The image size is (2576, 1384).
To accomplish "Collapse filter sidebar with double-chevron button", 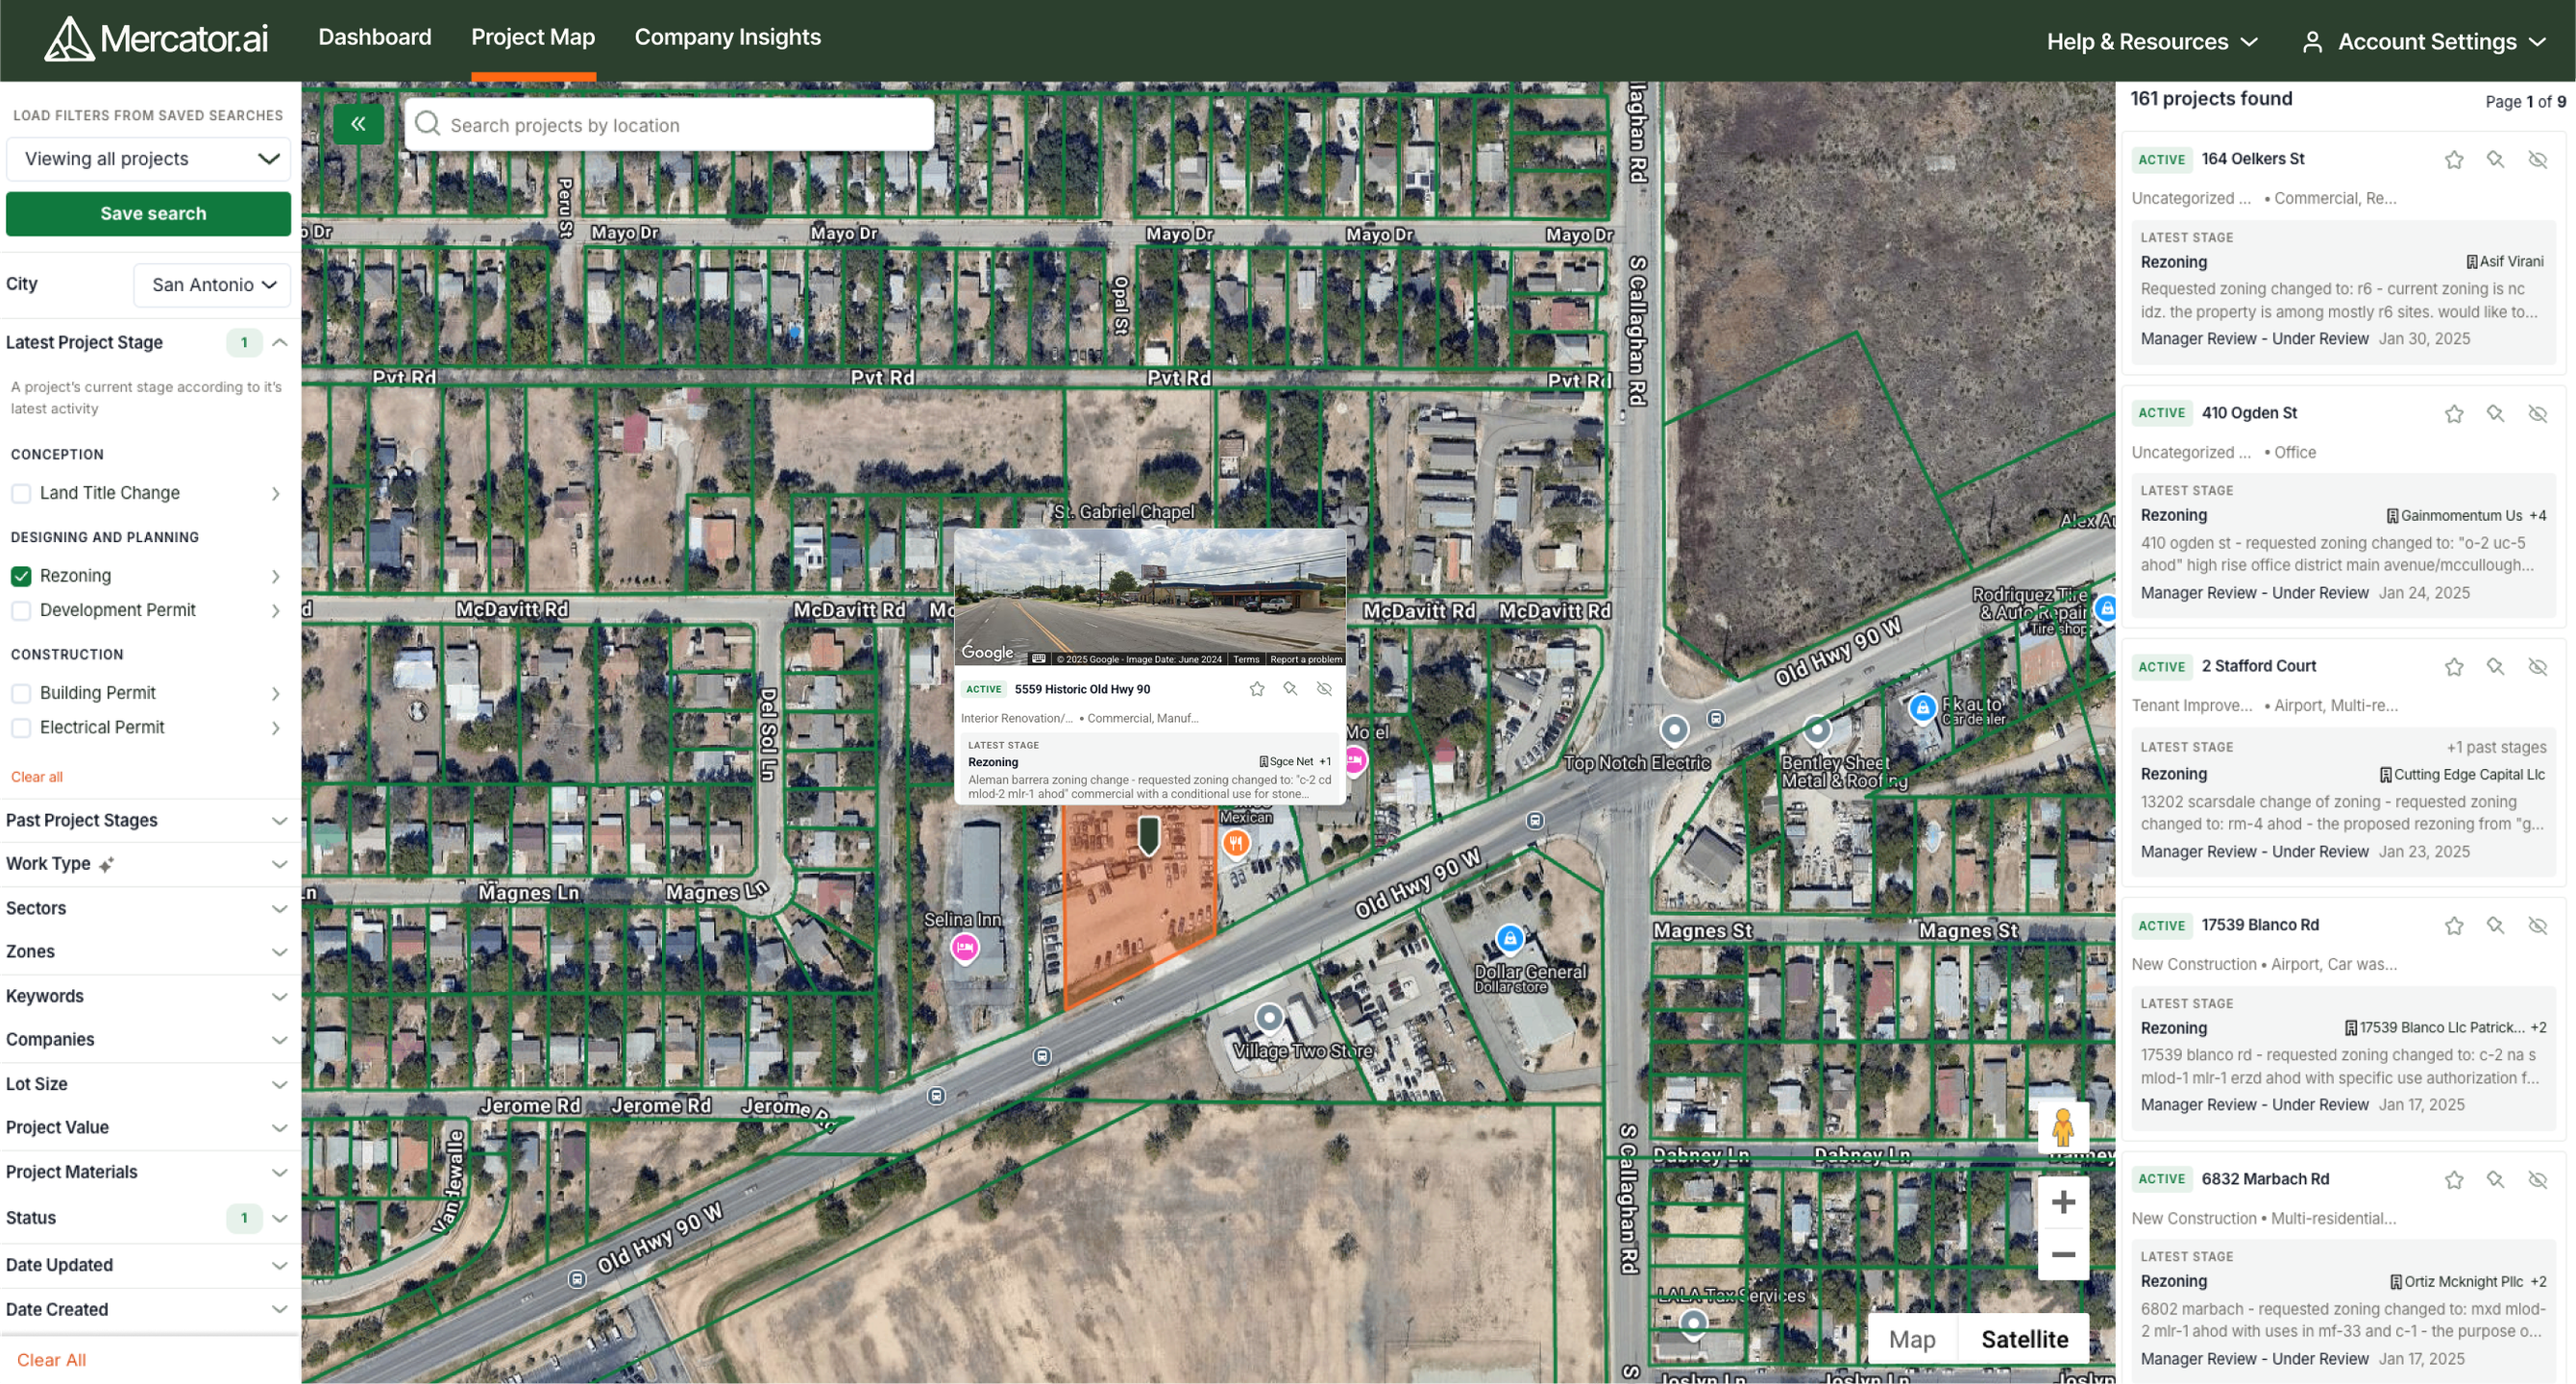I will (x=358, y=124).
